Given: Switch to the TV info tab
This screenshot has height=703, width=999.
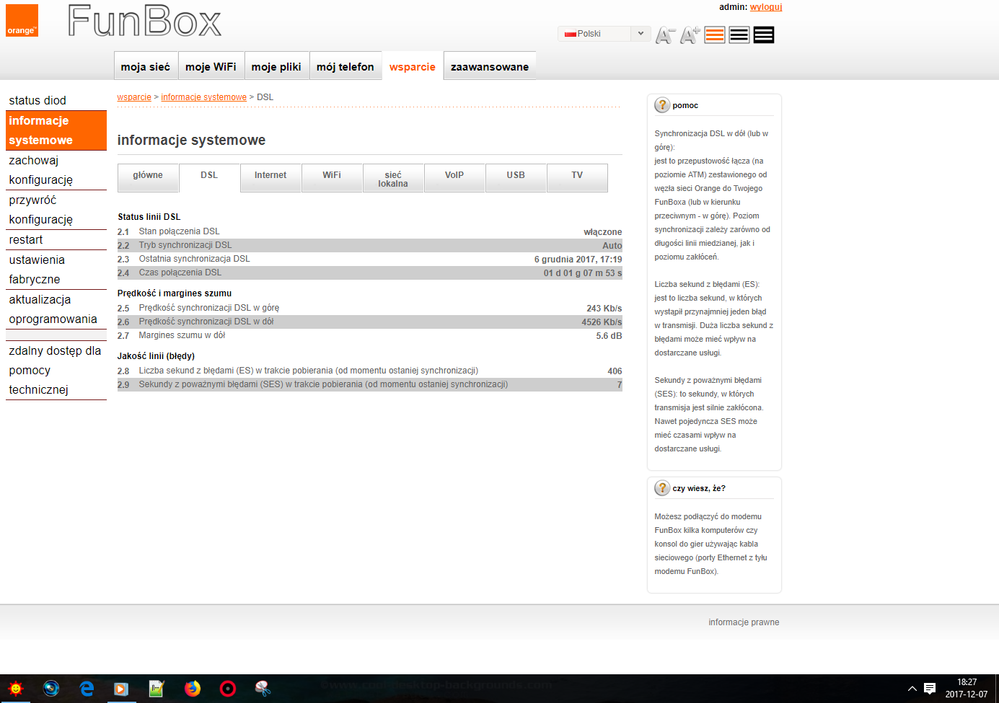Looking at the screenshot, I should 577,177.
